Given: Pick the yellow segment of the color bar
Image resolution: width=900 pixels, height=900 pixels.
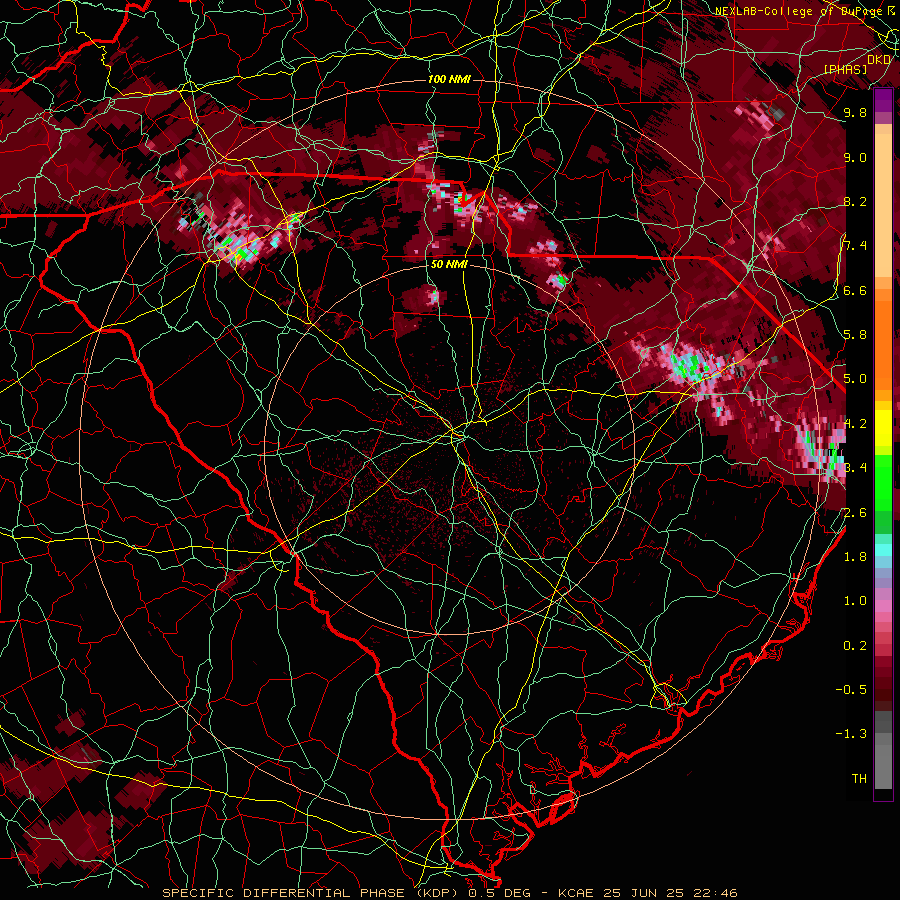Looking at the screenshot, I should click(883, 428).
